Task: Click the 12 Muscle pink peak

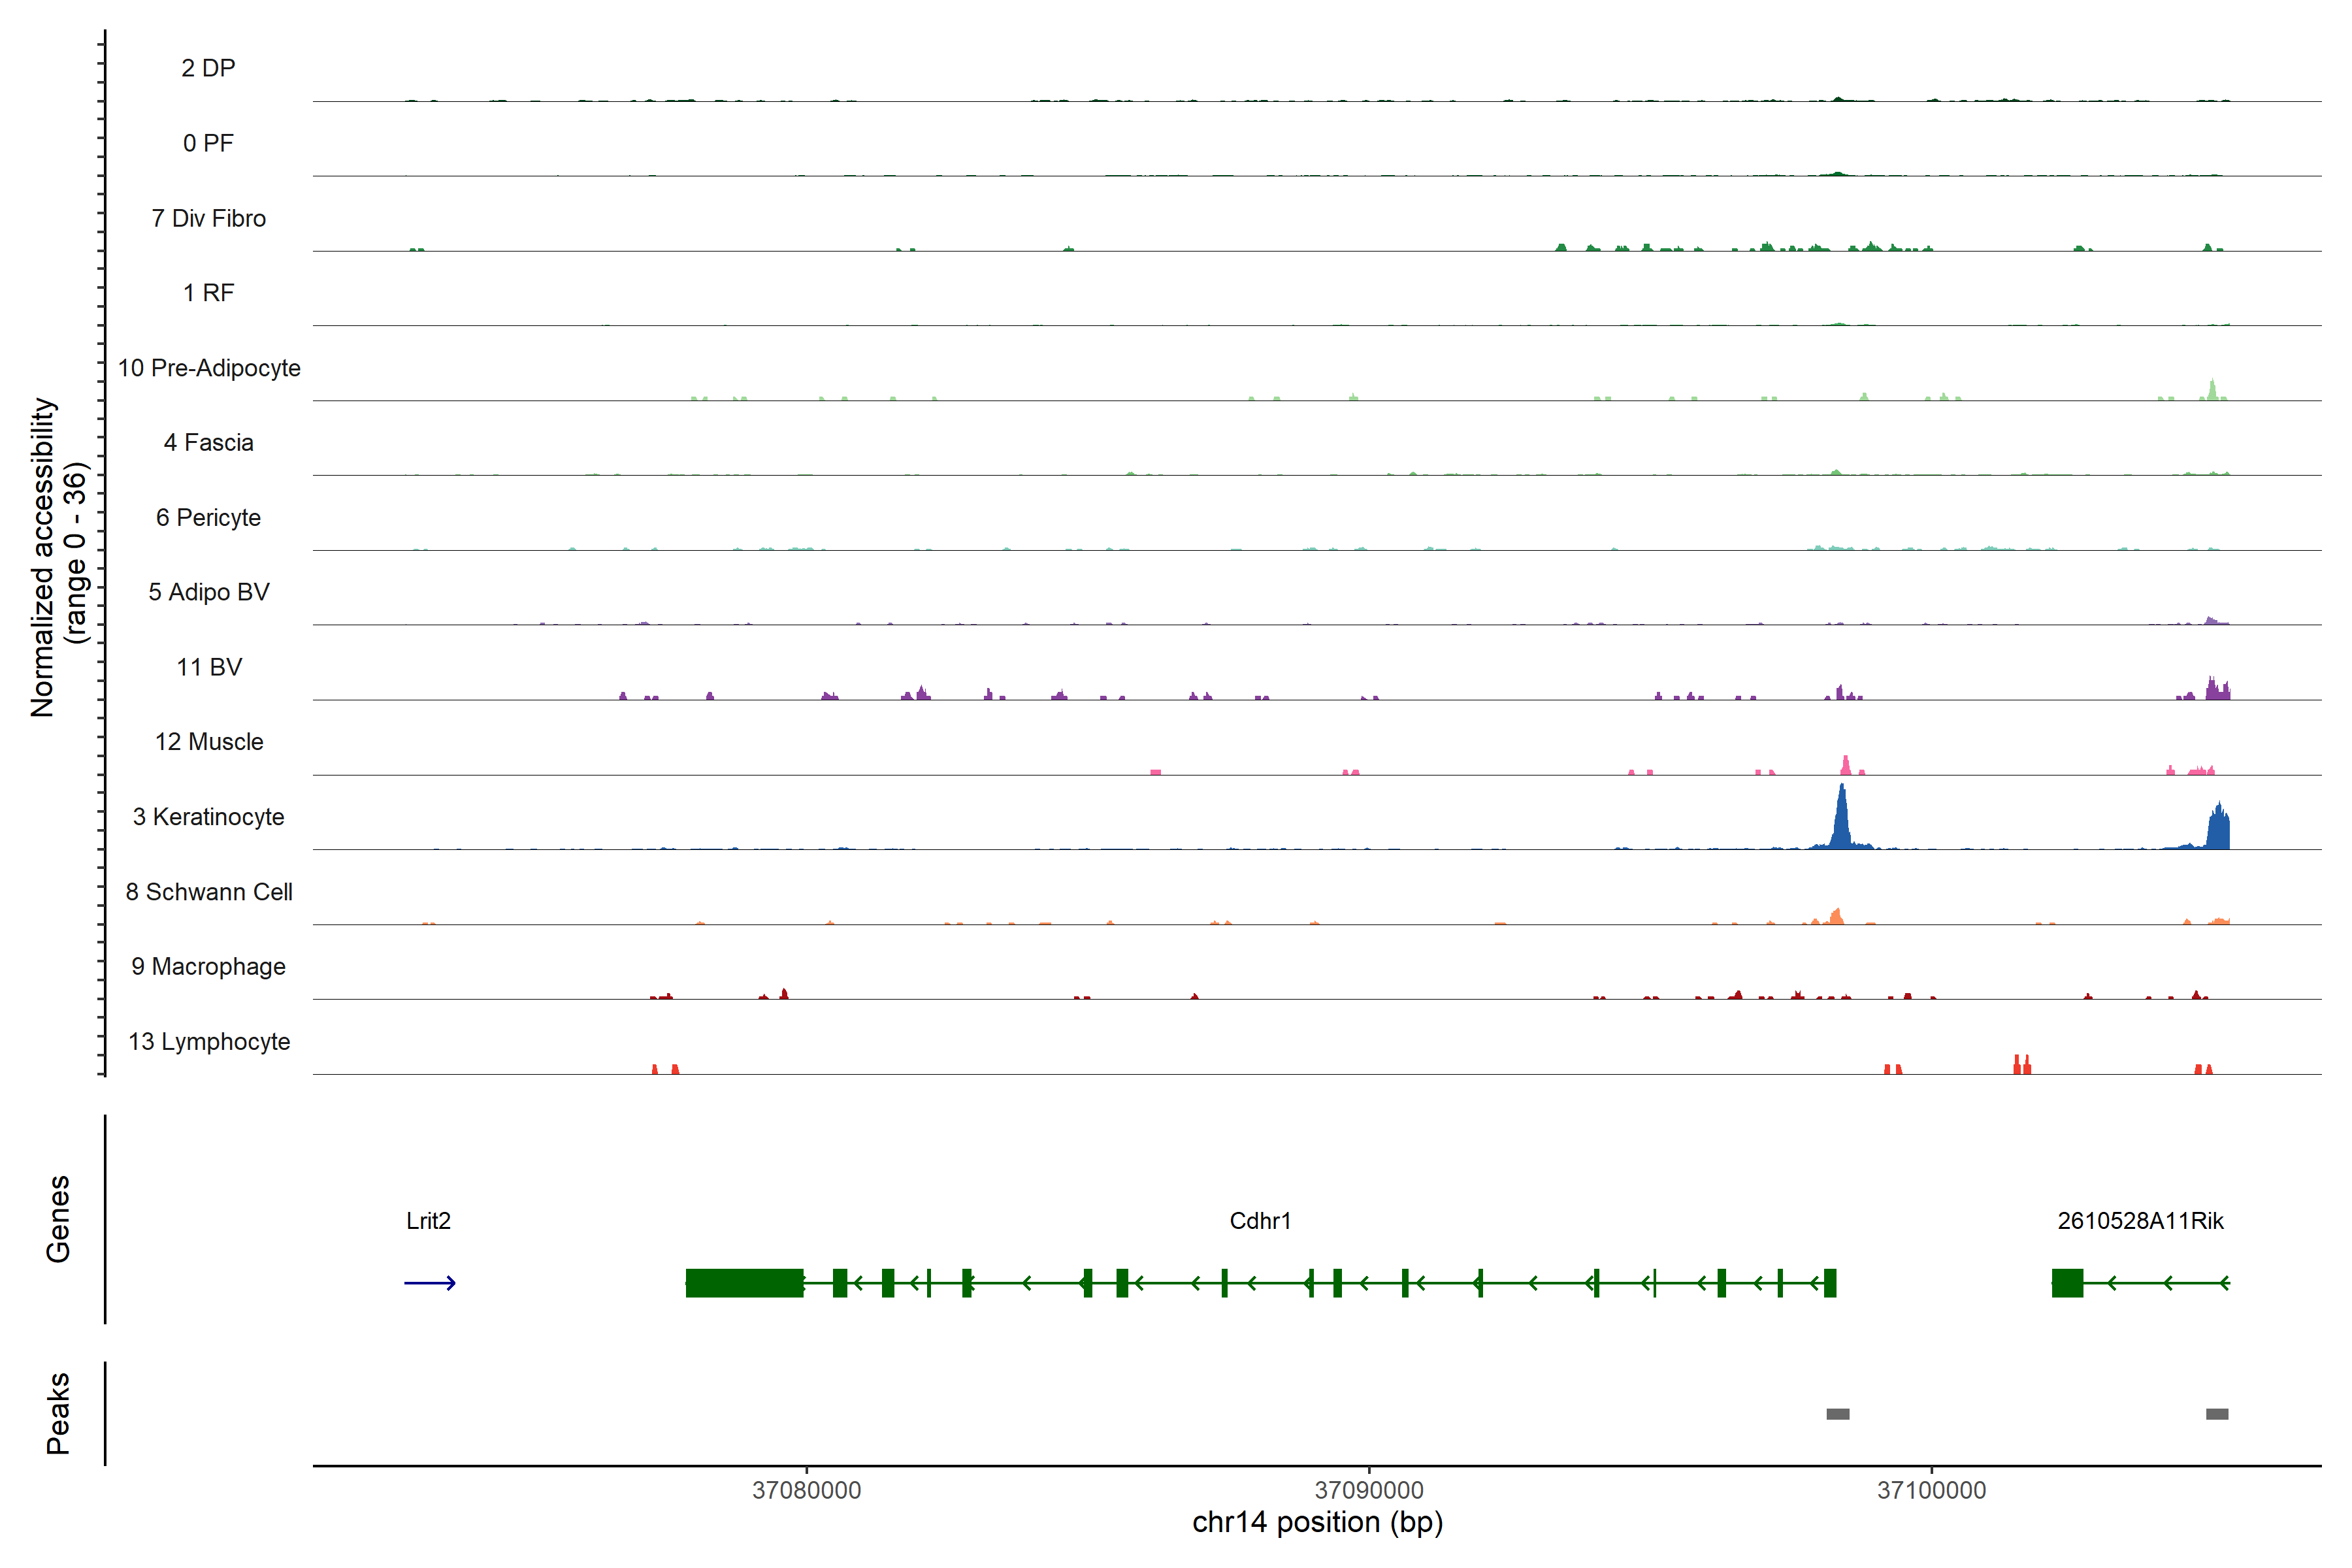Action: 1845,766
